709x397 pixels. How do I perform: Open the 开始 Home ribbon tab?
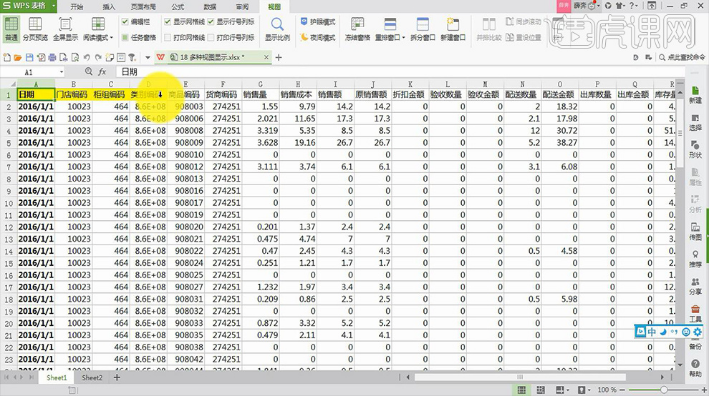(77, 7)
